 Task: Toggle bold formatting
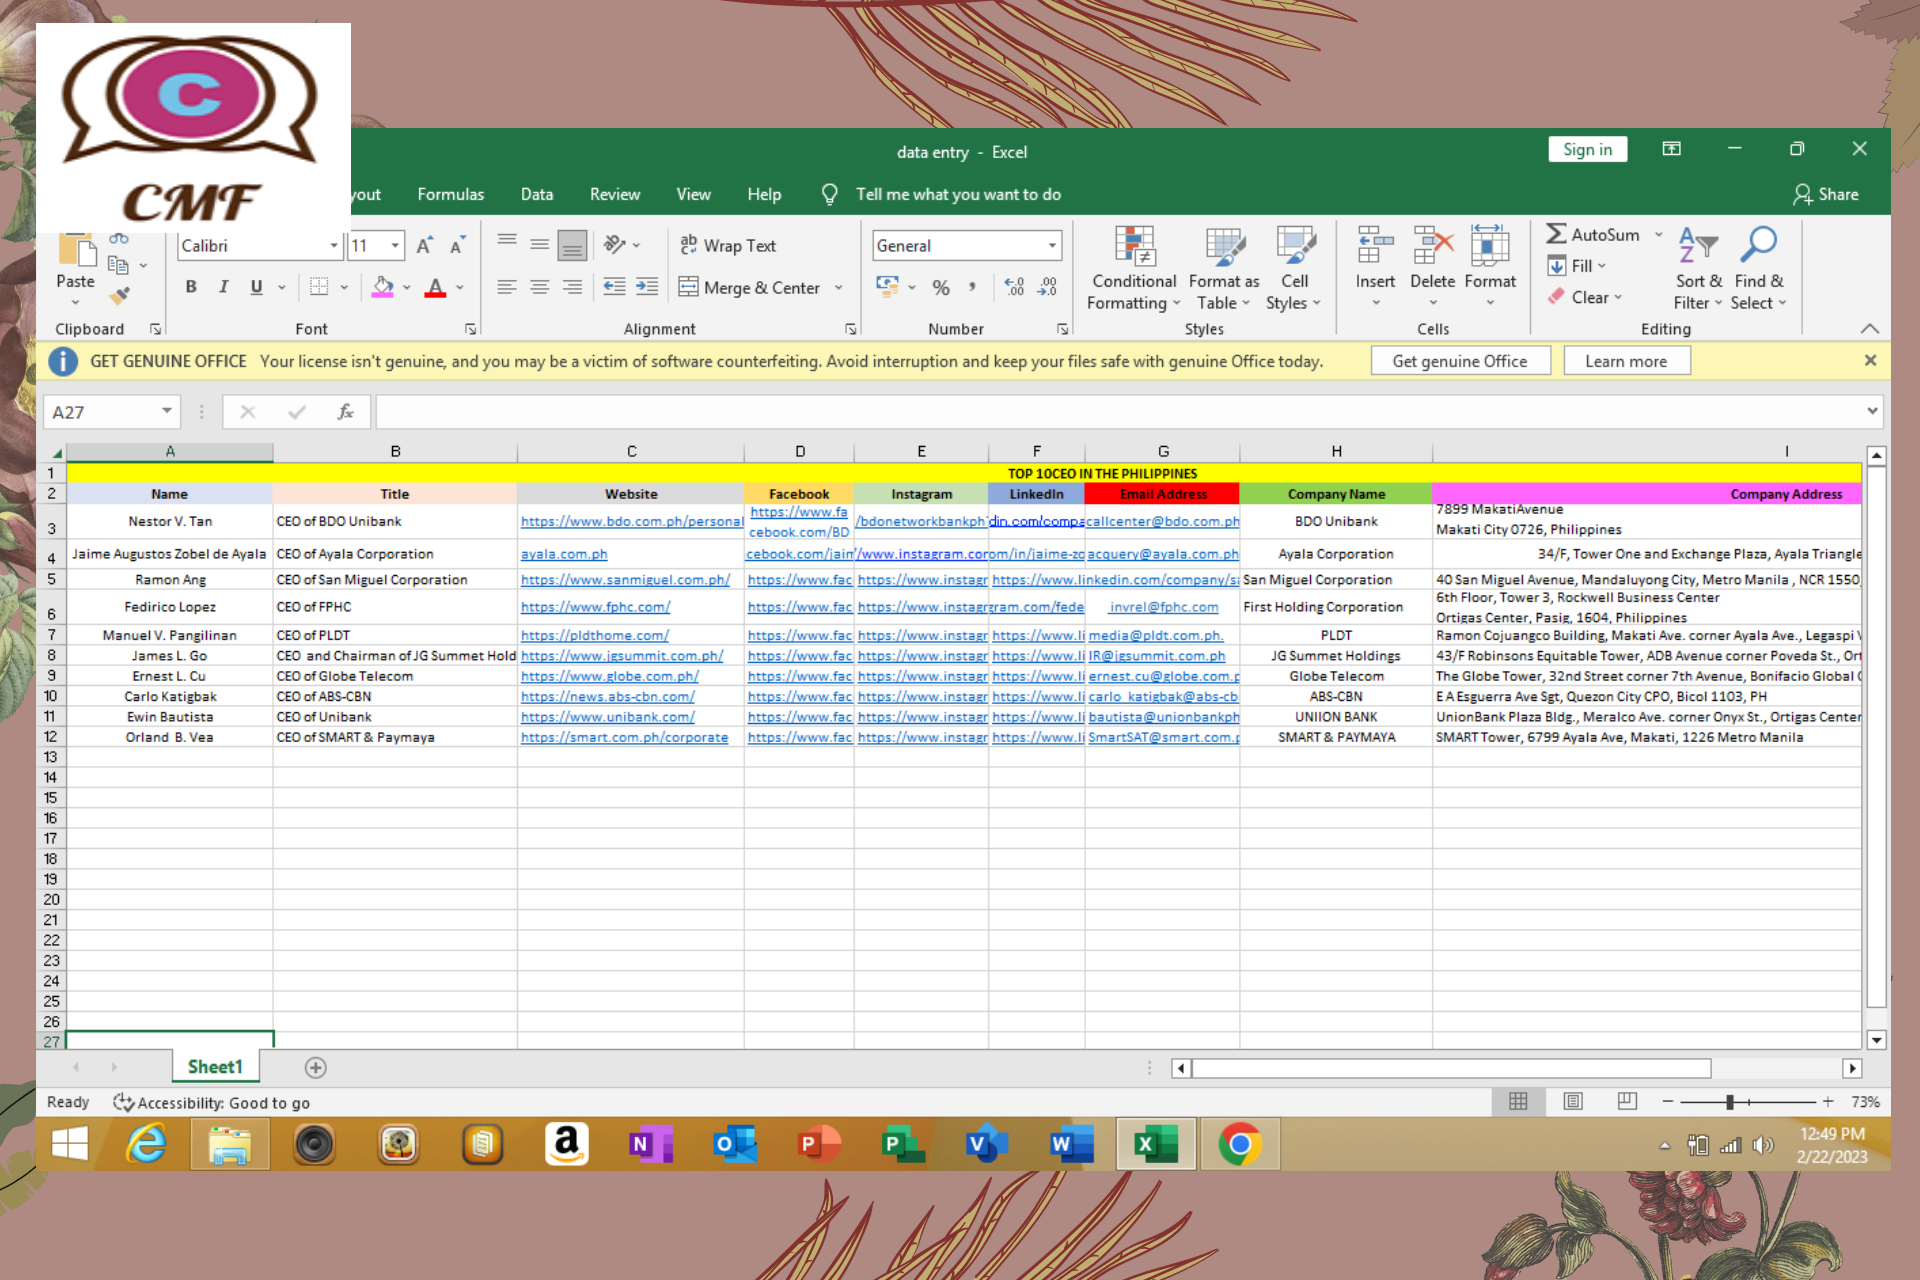click(191, 288)
